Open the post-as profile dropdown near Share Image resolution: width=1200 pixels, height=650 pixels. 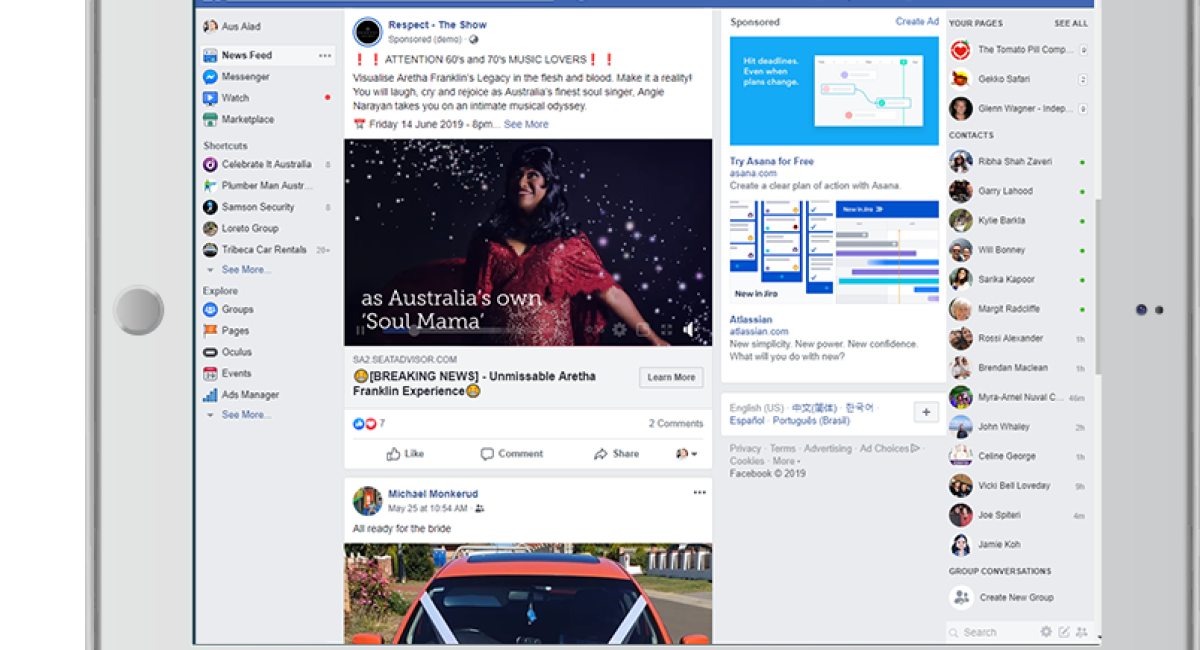click(x=687, y=454)
